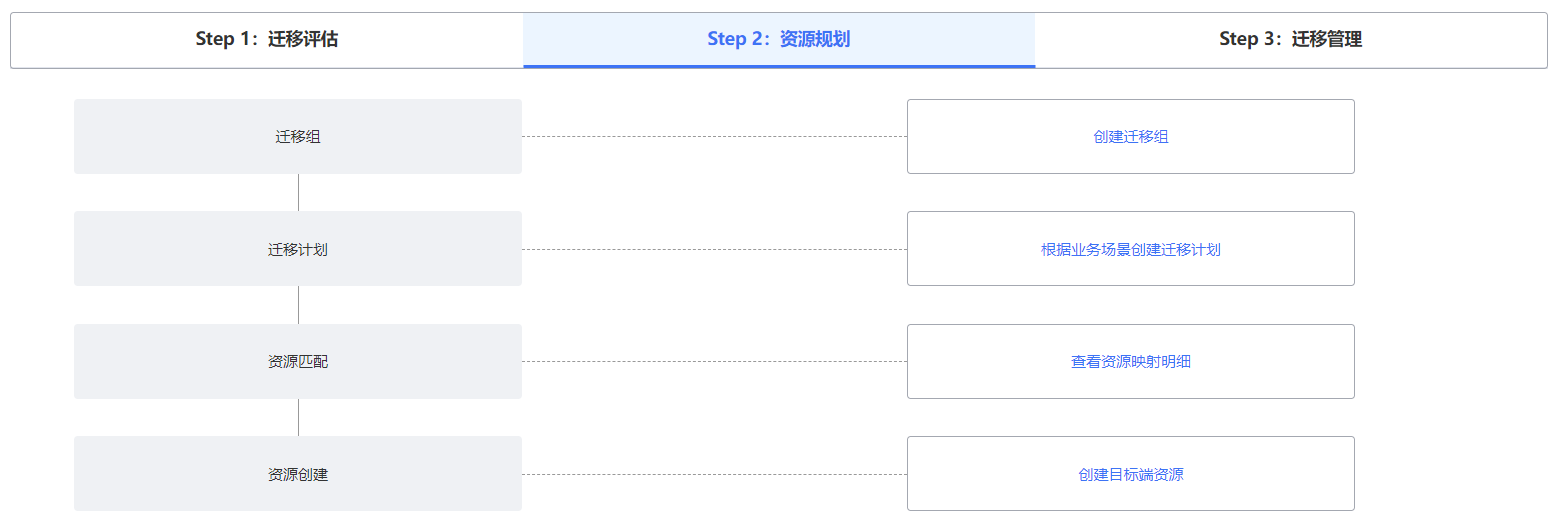Select the 迁移计划 stage block
The width and height of the screenshot is (1565, 529).
(x=298, y=249)
